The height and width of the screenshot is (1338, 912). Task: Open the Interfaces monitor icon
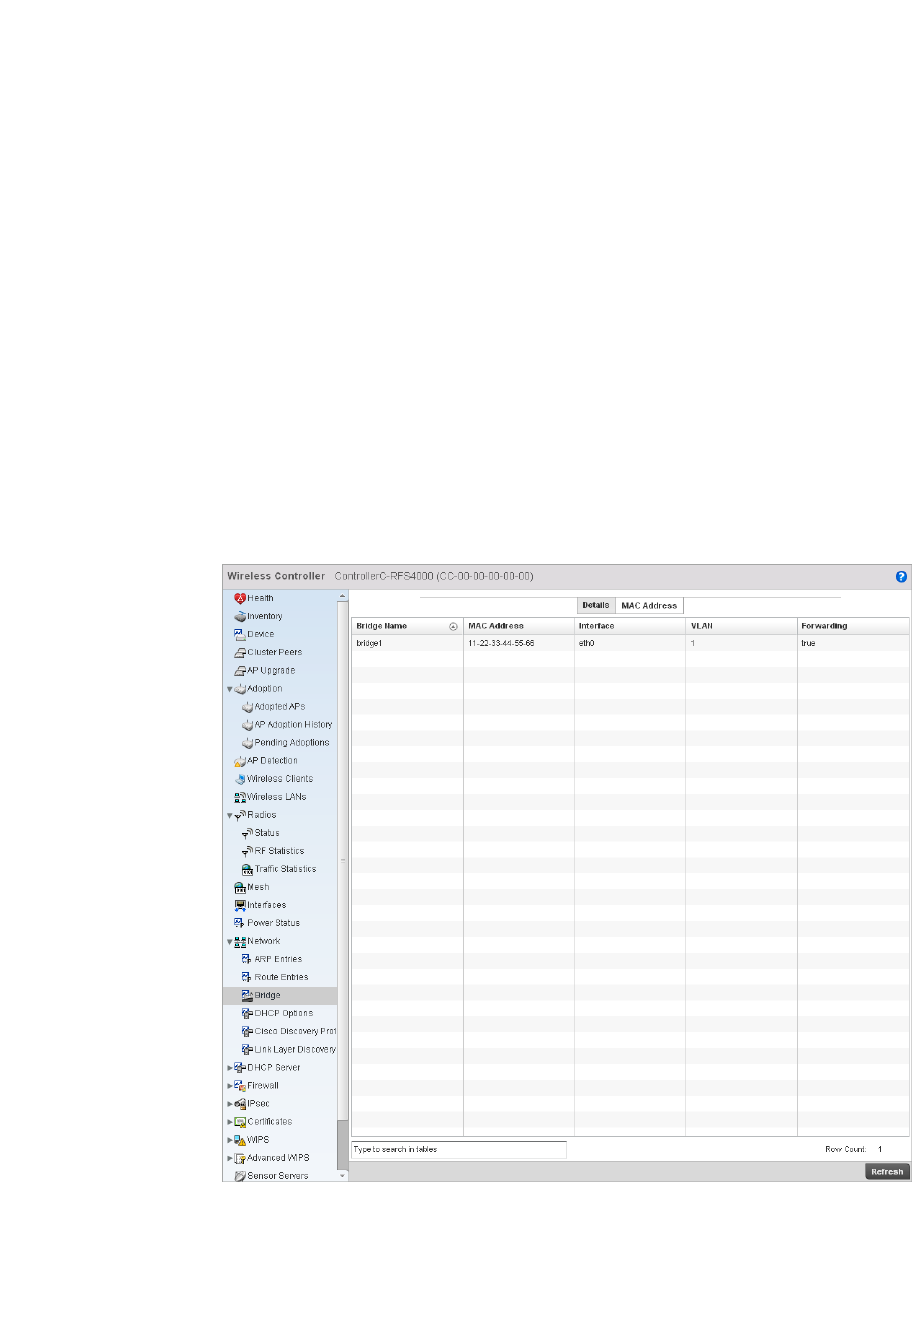(240, 905)
